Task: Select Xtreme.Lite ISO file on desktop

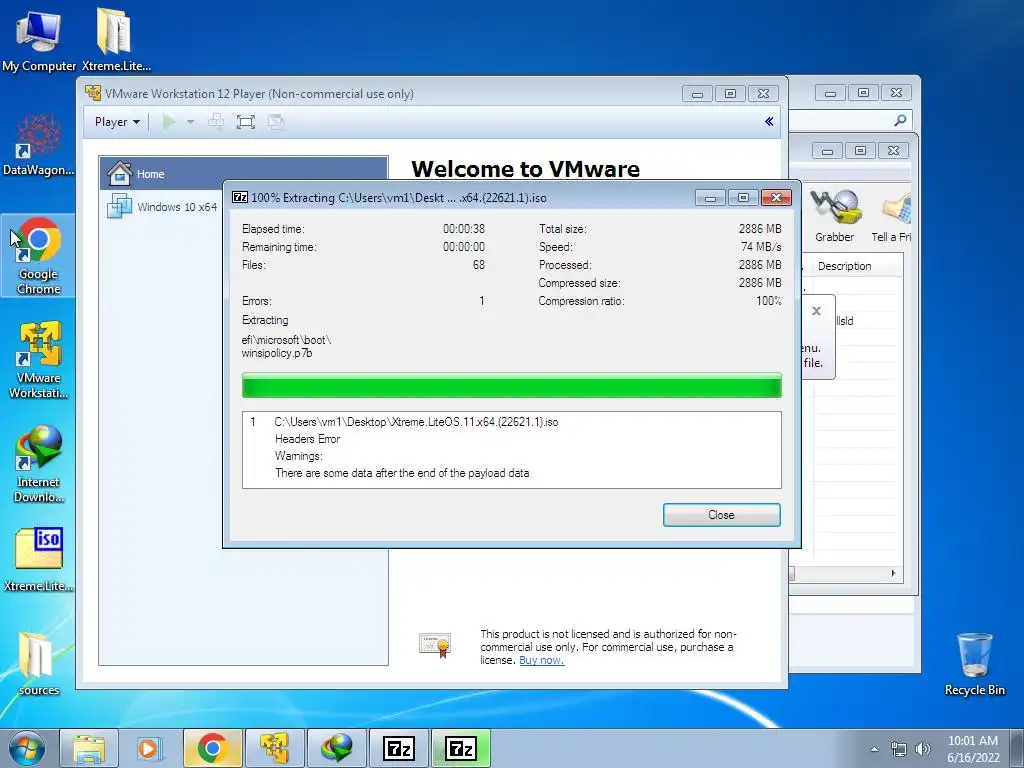Action: [x=39, y=560]
